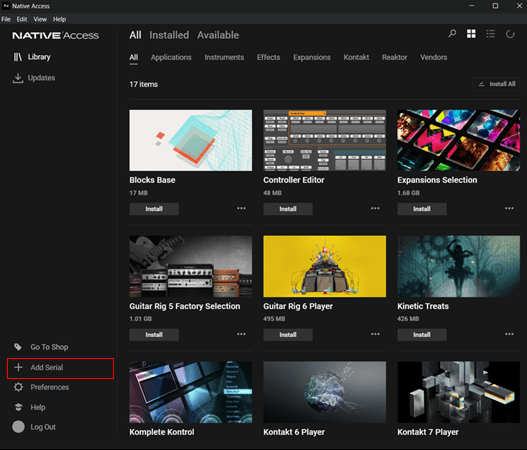This screenshot has height=450, width=527.
Task: Install Kinetic Treats
Action: coord(422,335)
